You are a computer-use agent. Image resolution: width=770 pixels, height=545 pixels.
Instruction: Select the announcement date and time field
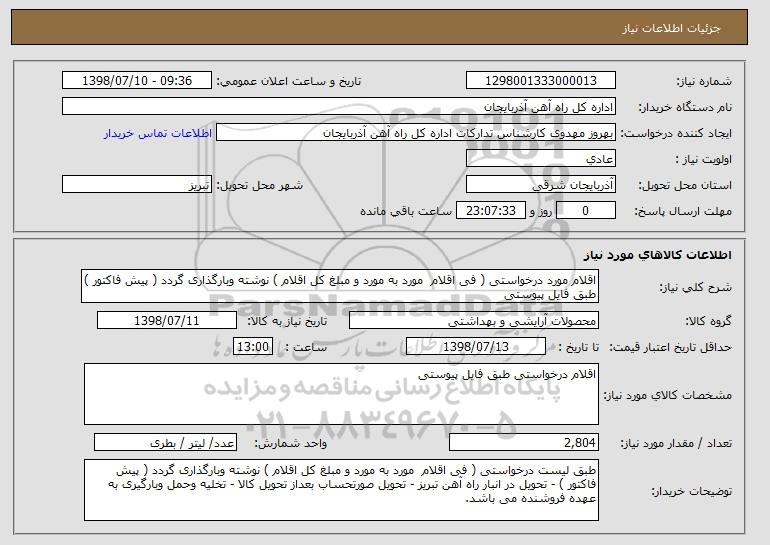137,81
